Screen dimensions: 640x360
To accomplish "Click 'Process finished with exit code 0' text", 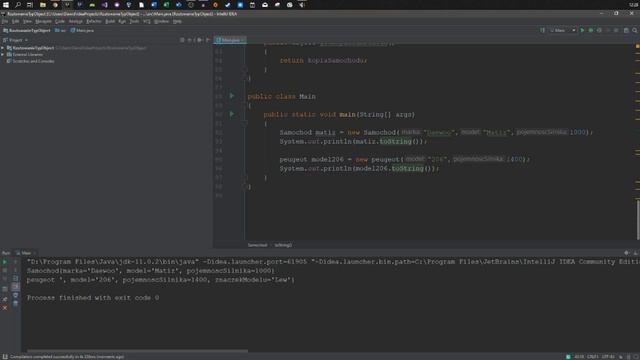I will point(93,298).
